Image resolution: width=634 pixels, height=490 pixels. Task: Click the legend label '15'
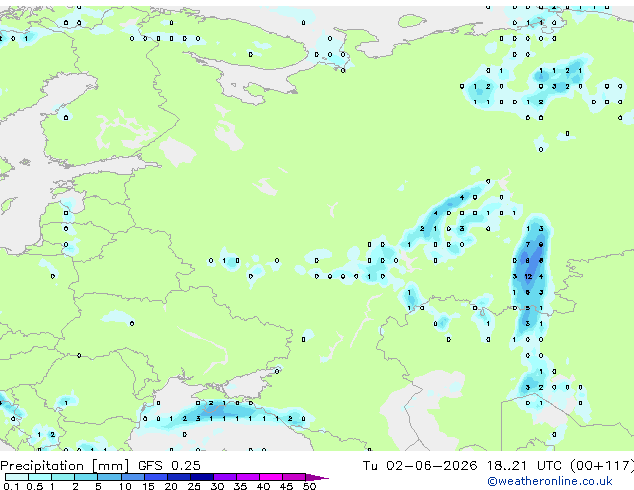(x=148, y=486)
